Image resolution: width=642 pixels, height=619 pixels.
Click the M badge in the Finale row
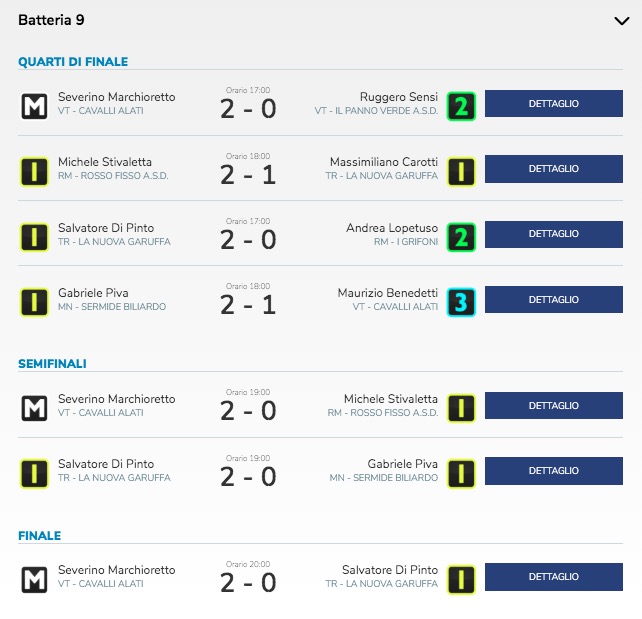pos(34,579)
